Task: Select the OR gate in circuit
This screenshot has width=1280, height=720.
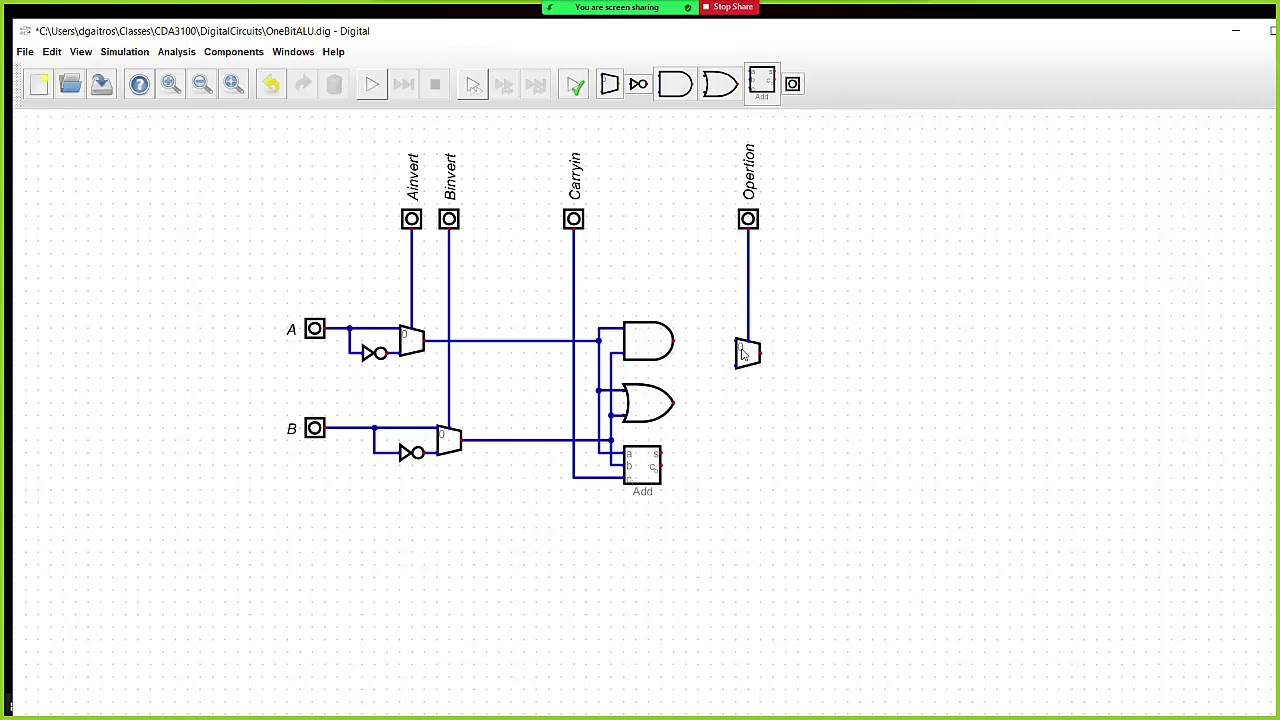Action: [x=648, y=403]
